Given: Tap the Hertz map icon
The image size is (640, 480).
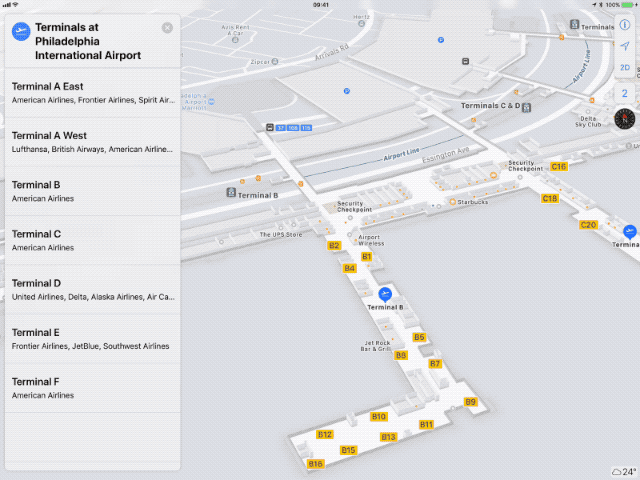Looking at the screenshot, I should [361, 24].
